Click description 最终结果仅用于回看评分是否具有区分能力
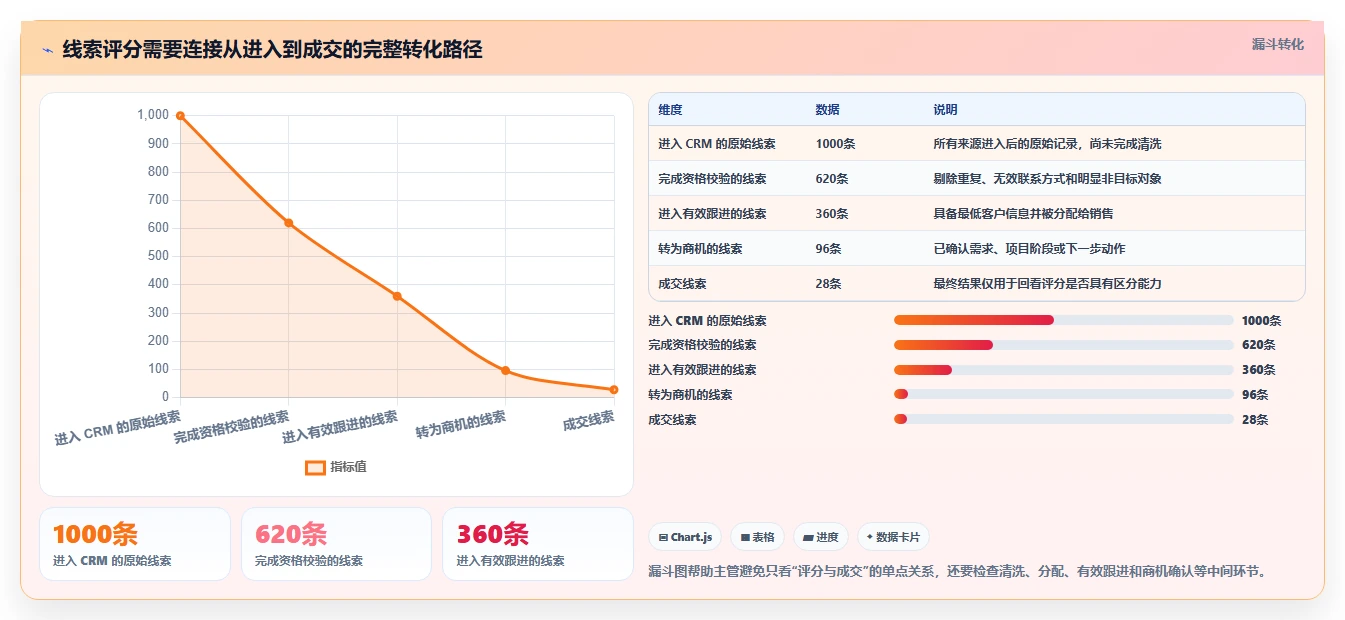 click(1047, 284)
